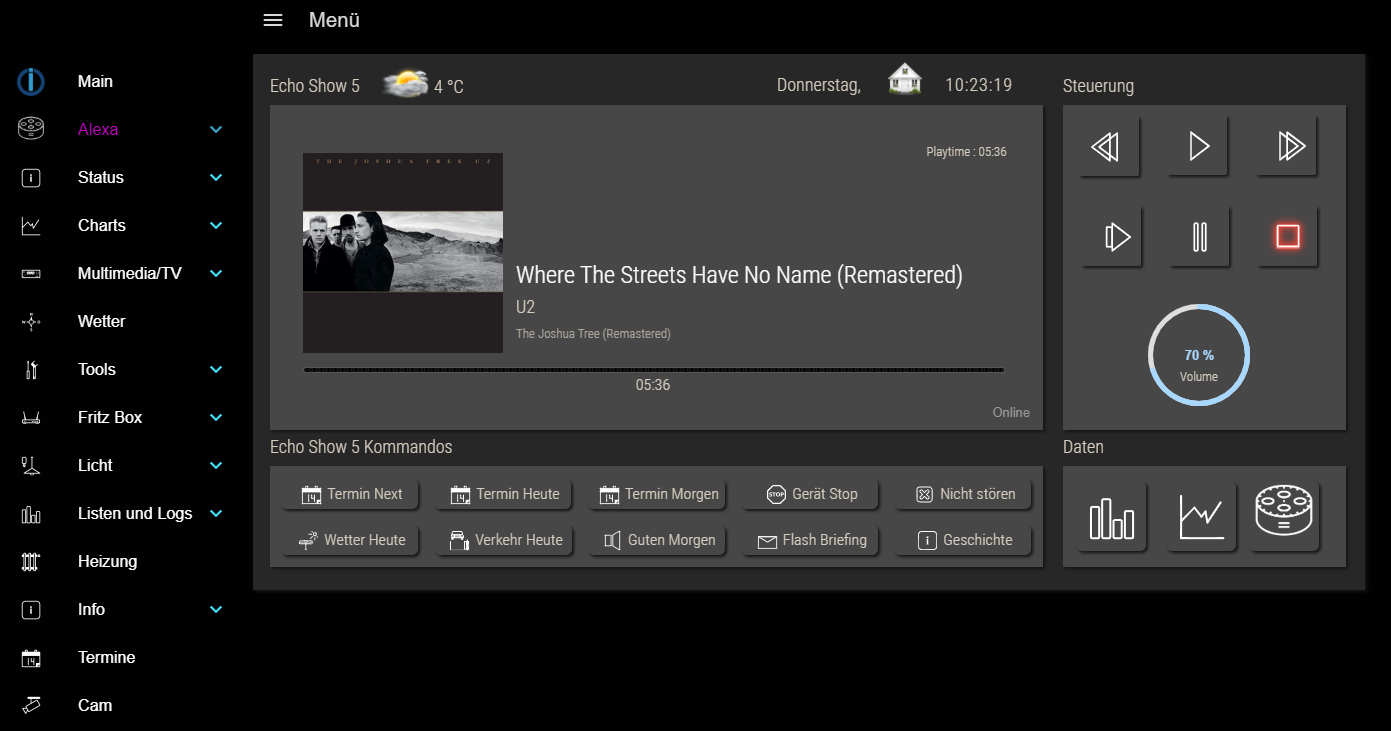Click the router icon beside Fritz Box
The height and width of the screenshot is (731, 1391).
(x=31, y=417)
